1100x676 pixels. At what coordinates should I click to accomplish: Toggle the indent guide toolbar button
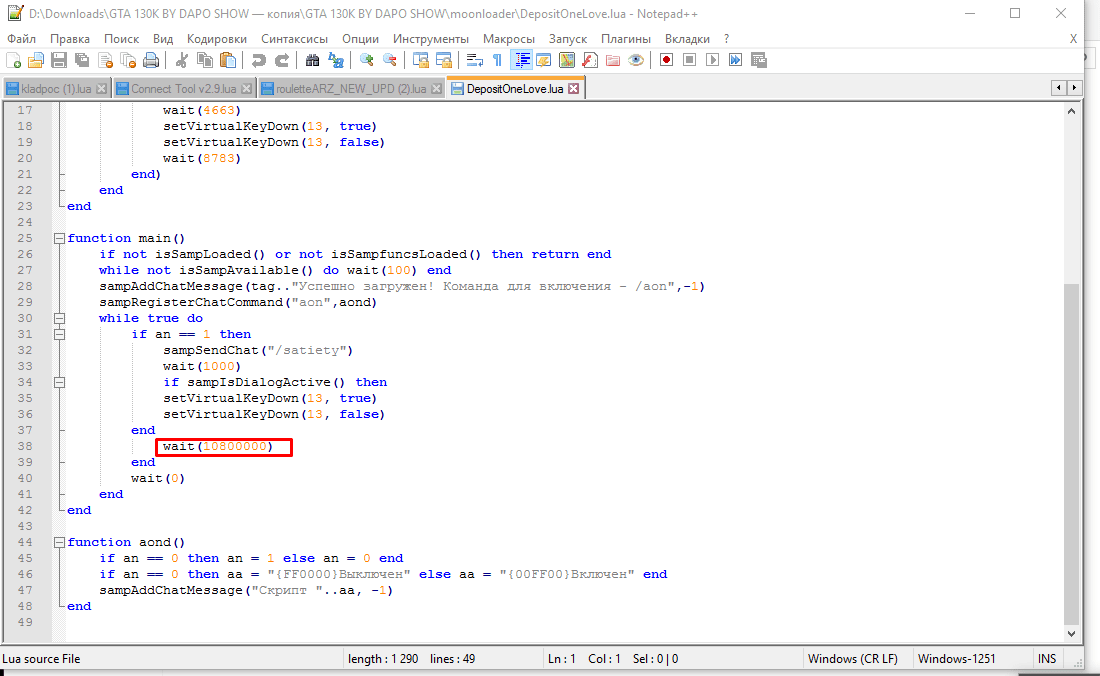pos(521,60)
